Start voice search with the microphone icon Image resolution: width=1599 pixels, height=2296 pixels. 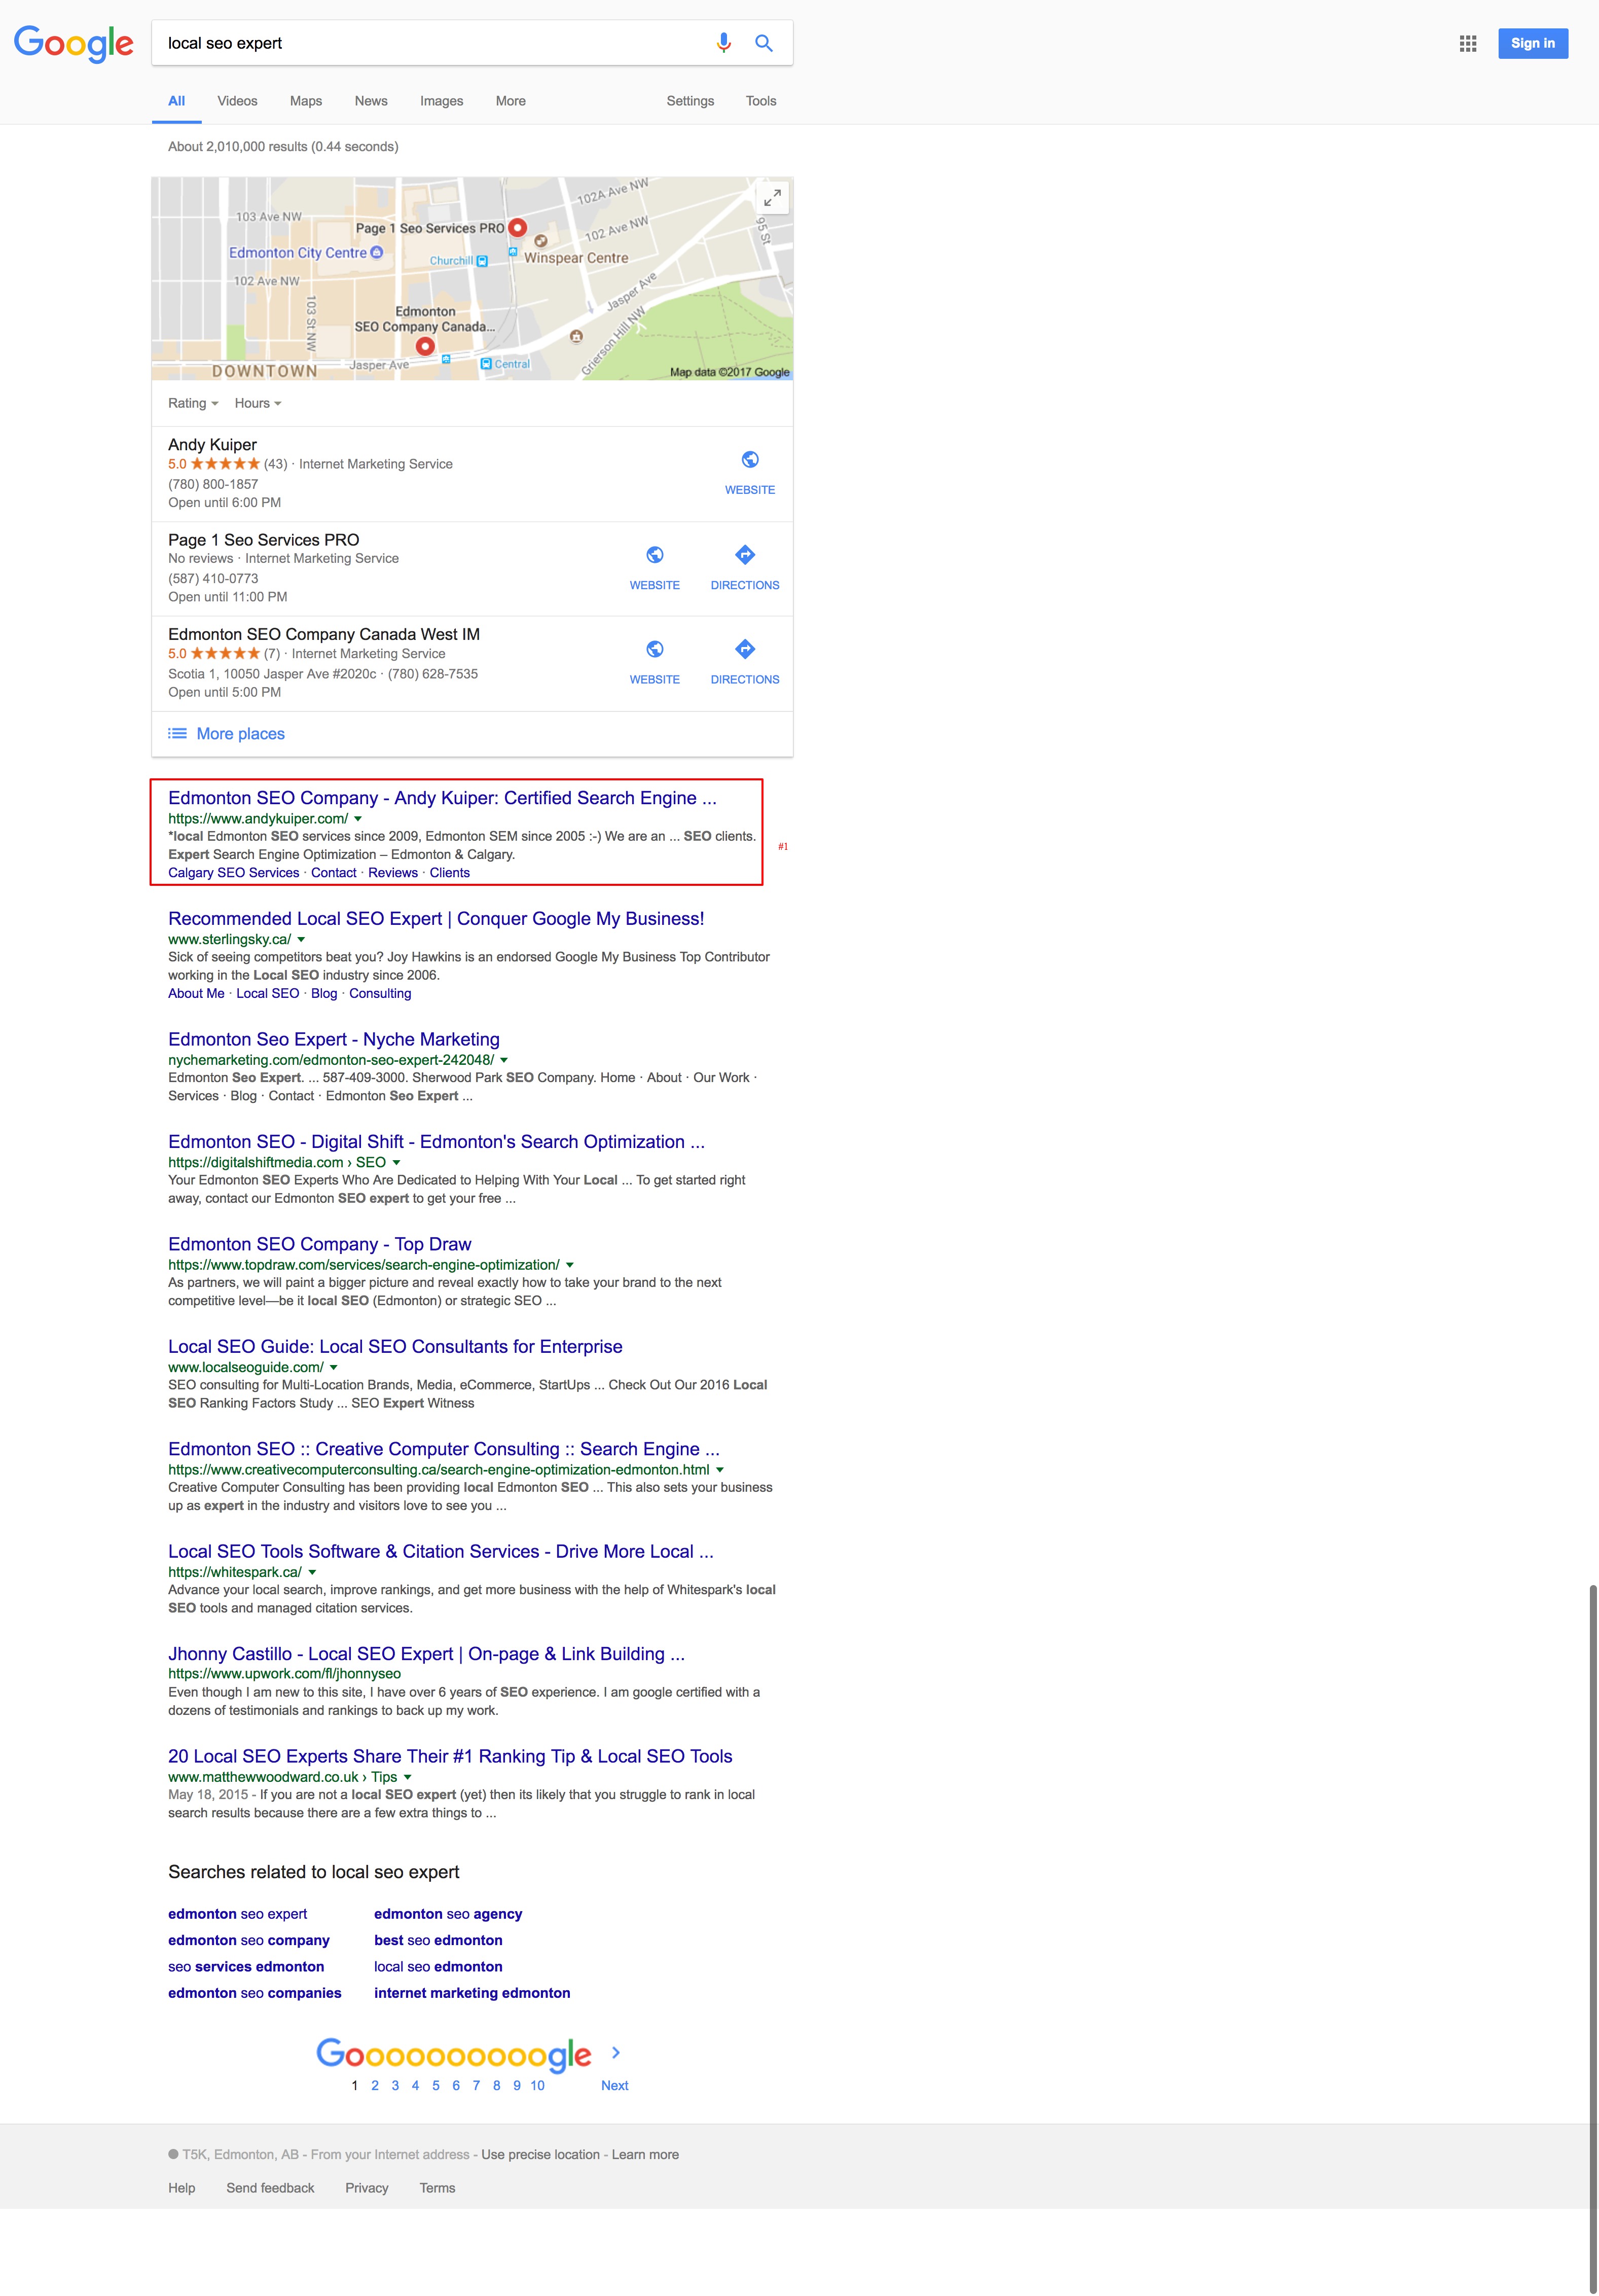coord(724,43)
